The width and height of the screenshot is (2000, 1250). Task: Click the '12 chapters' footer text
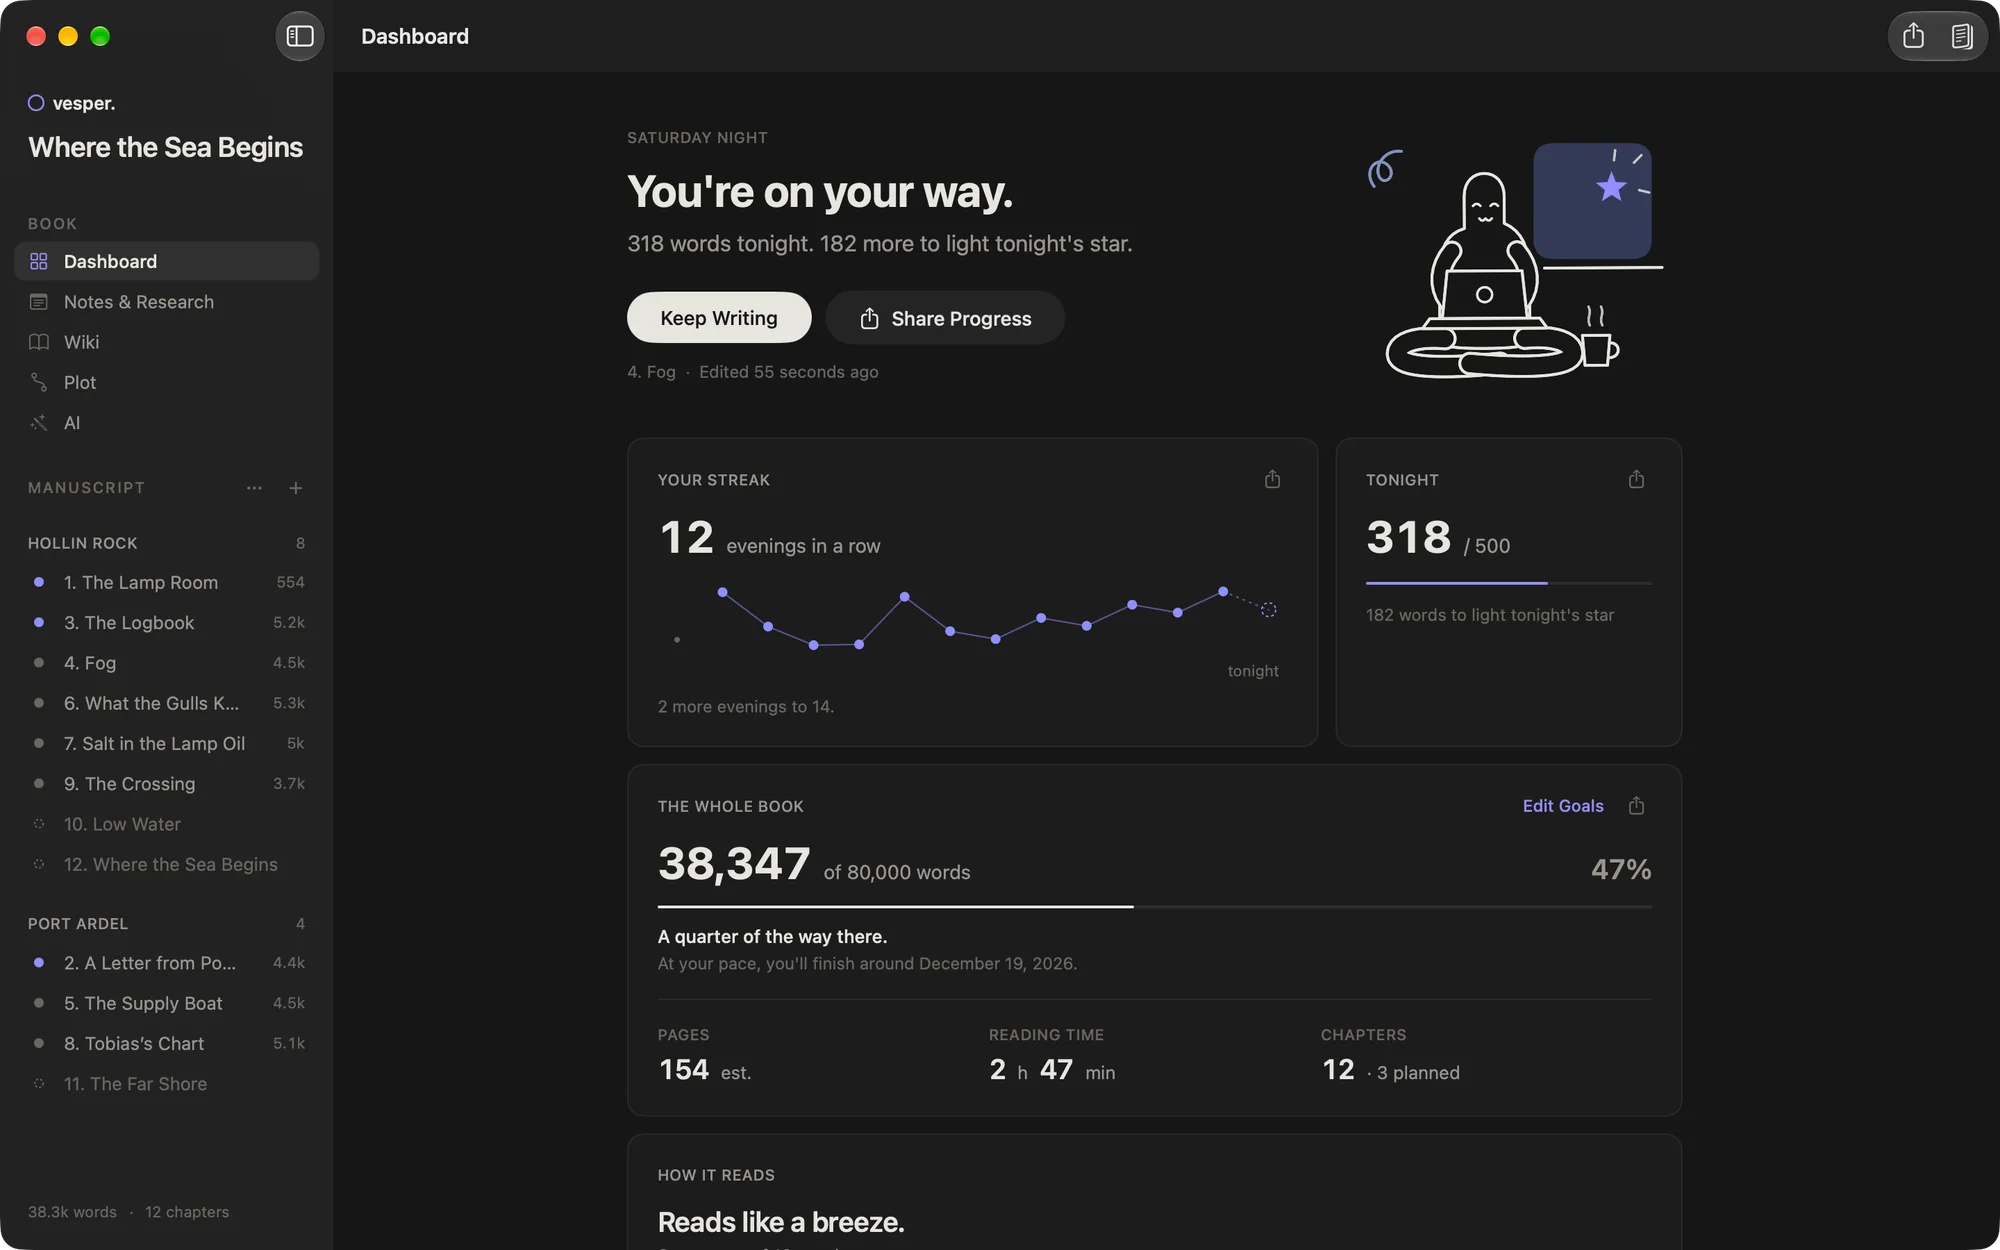coord(187,1212)
